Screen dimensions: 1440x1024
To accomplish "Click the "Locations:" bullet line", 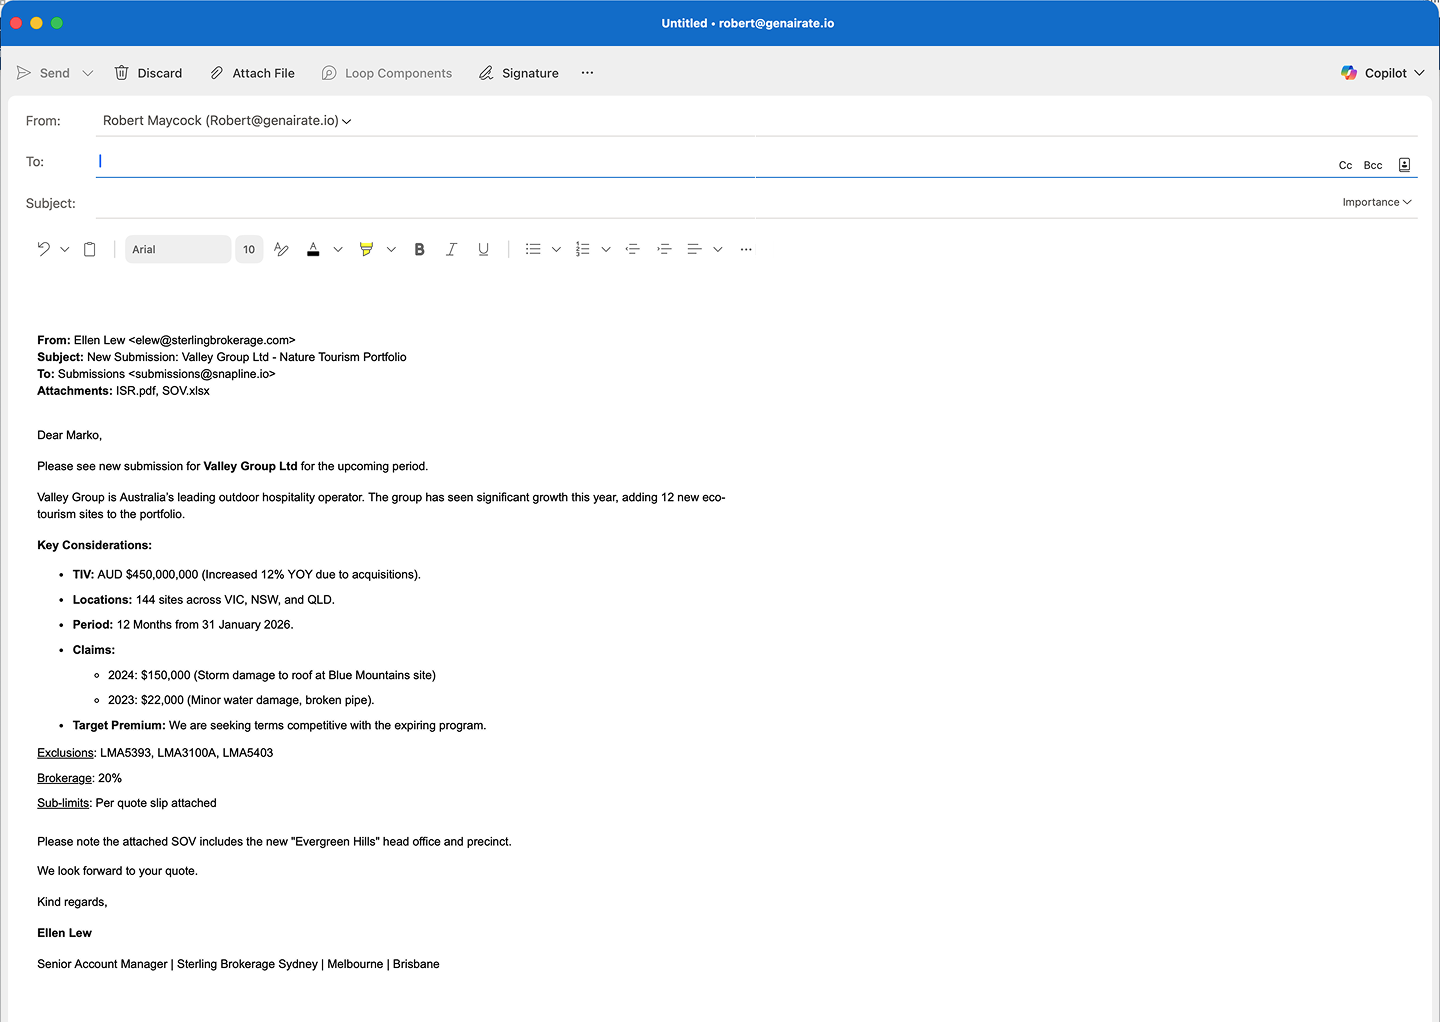I will point(204,600).
